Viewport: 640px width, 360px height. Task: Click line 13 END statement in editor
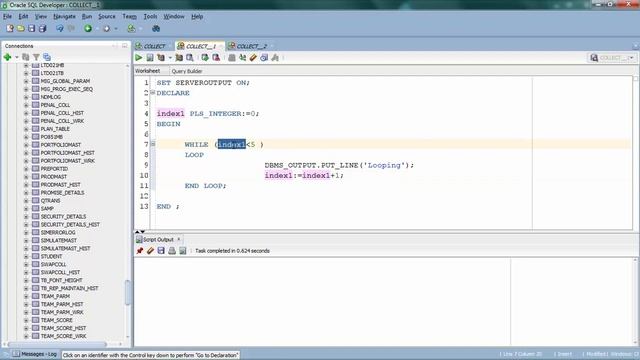click(168, 207)
